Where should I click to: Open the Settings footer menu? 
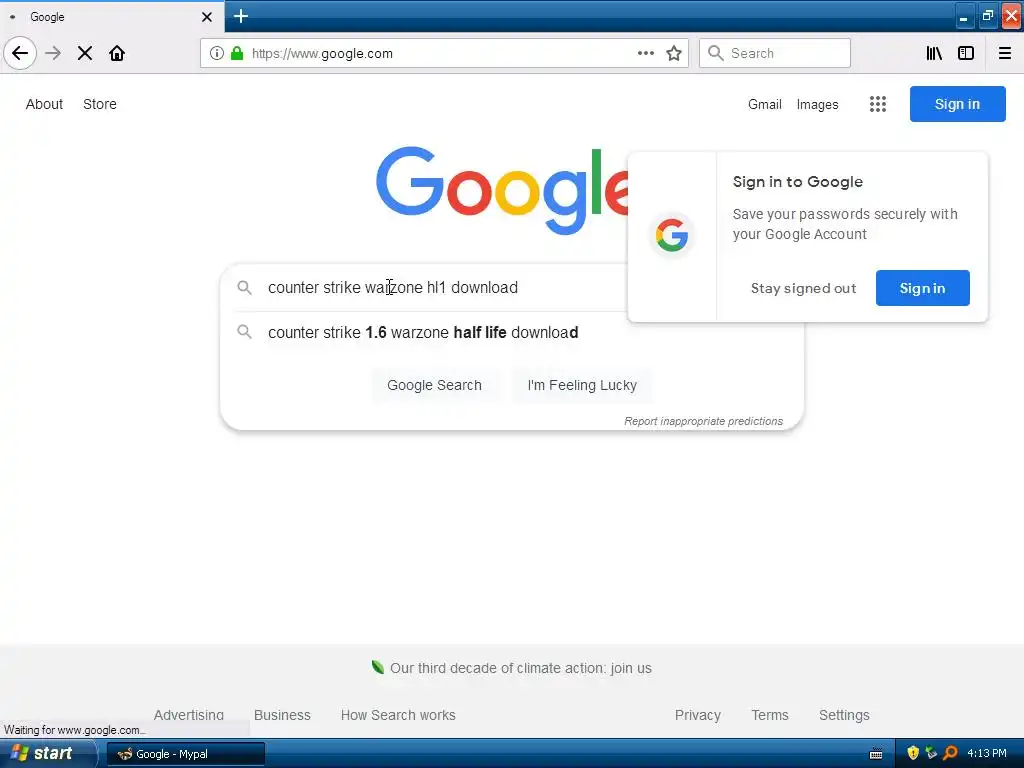(x=844, y=714)
